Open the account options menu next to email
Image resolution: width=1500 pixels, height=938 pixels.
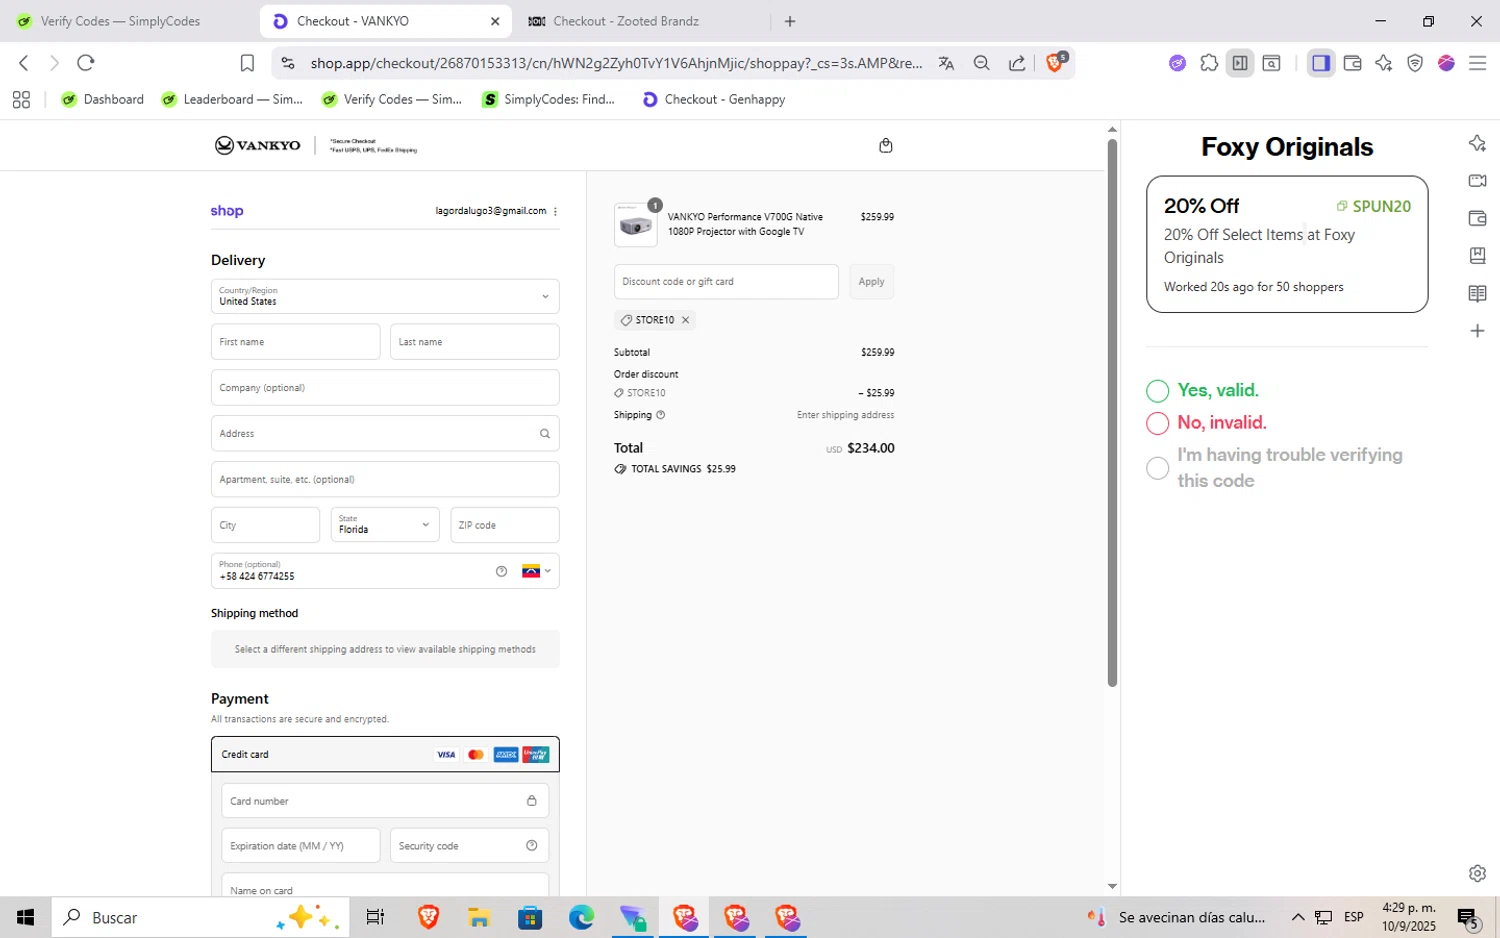(555, 211)
